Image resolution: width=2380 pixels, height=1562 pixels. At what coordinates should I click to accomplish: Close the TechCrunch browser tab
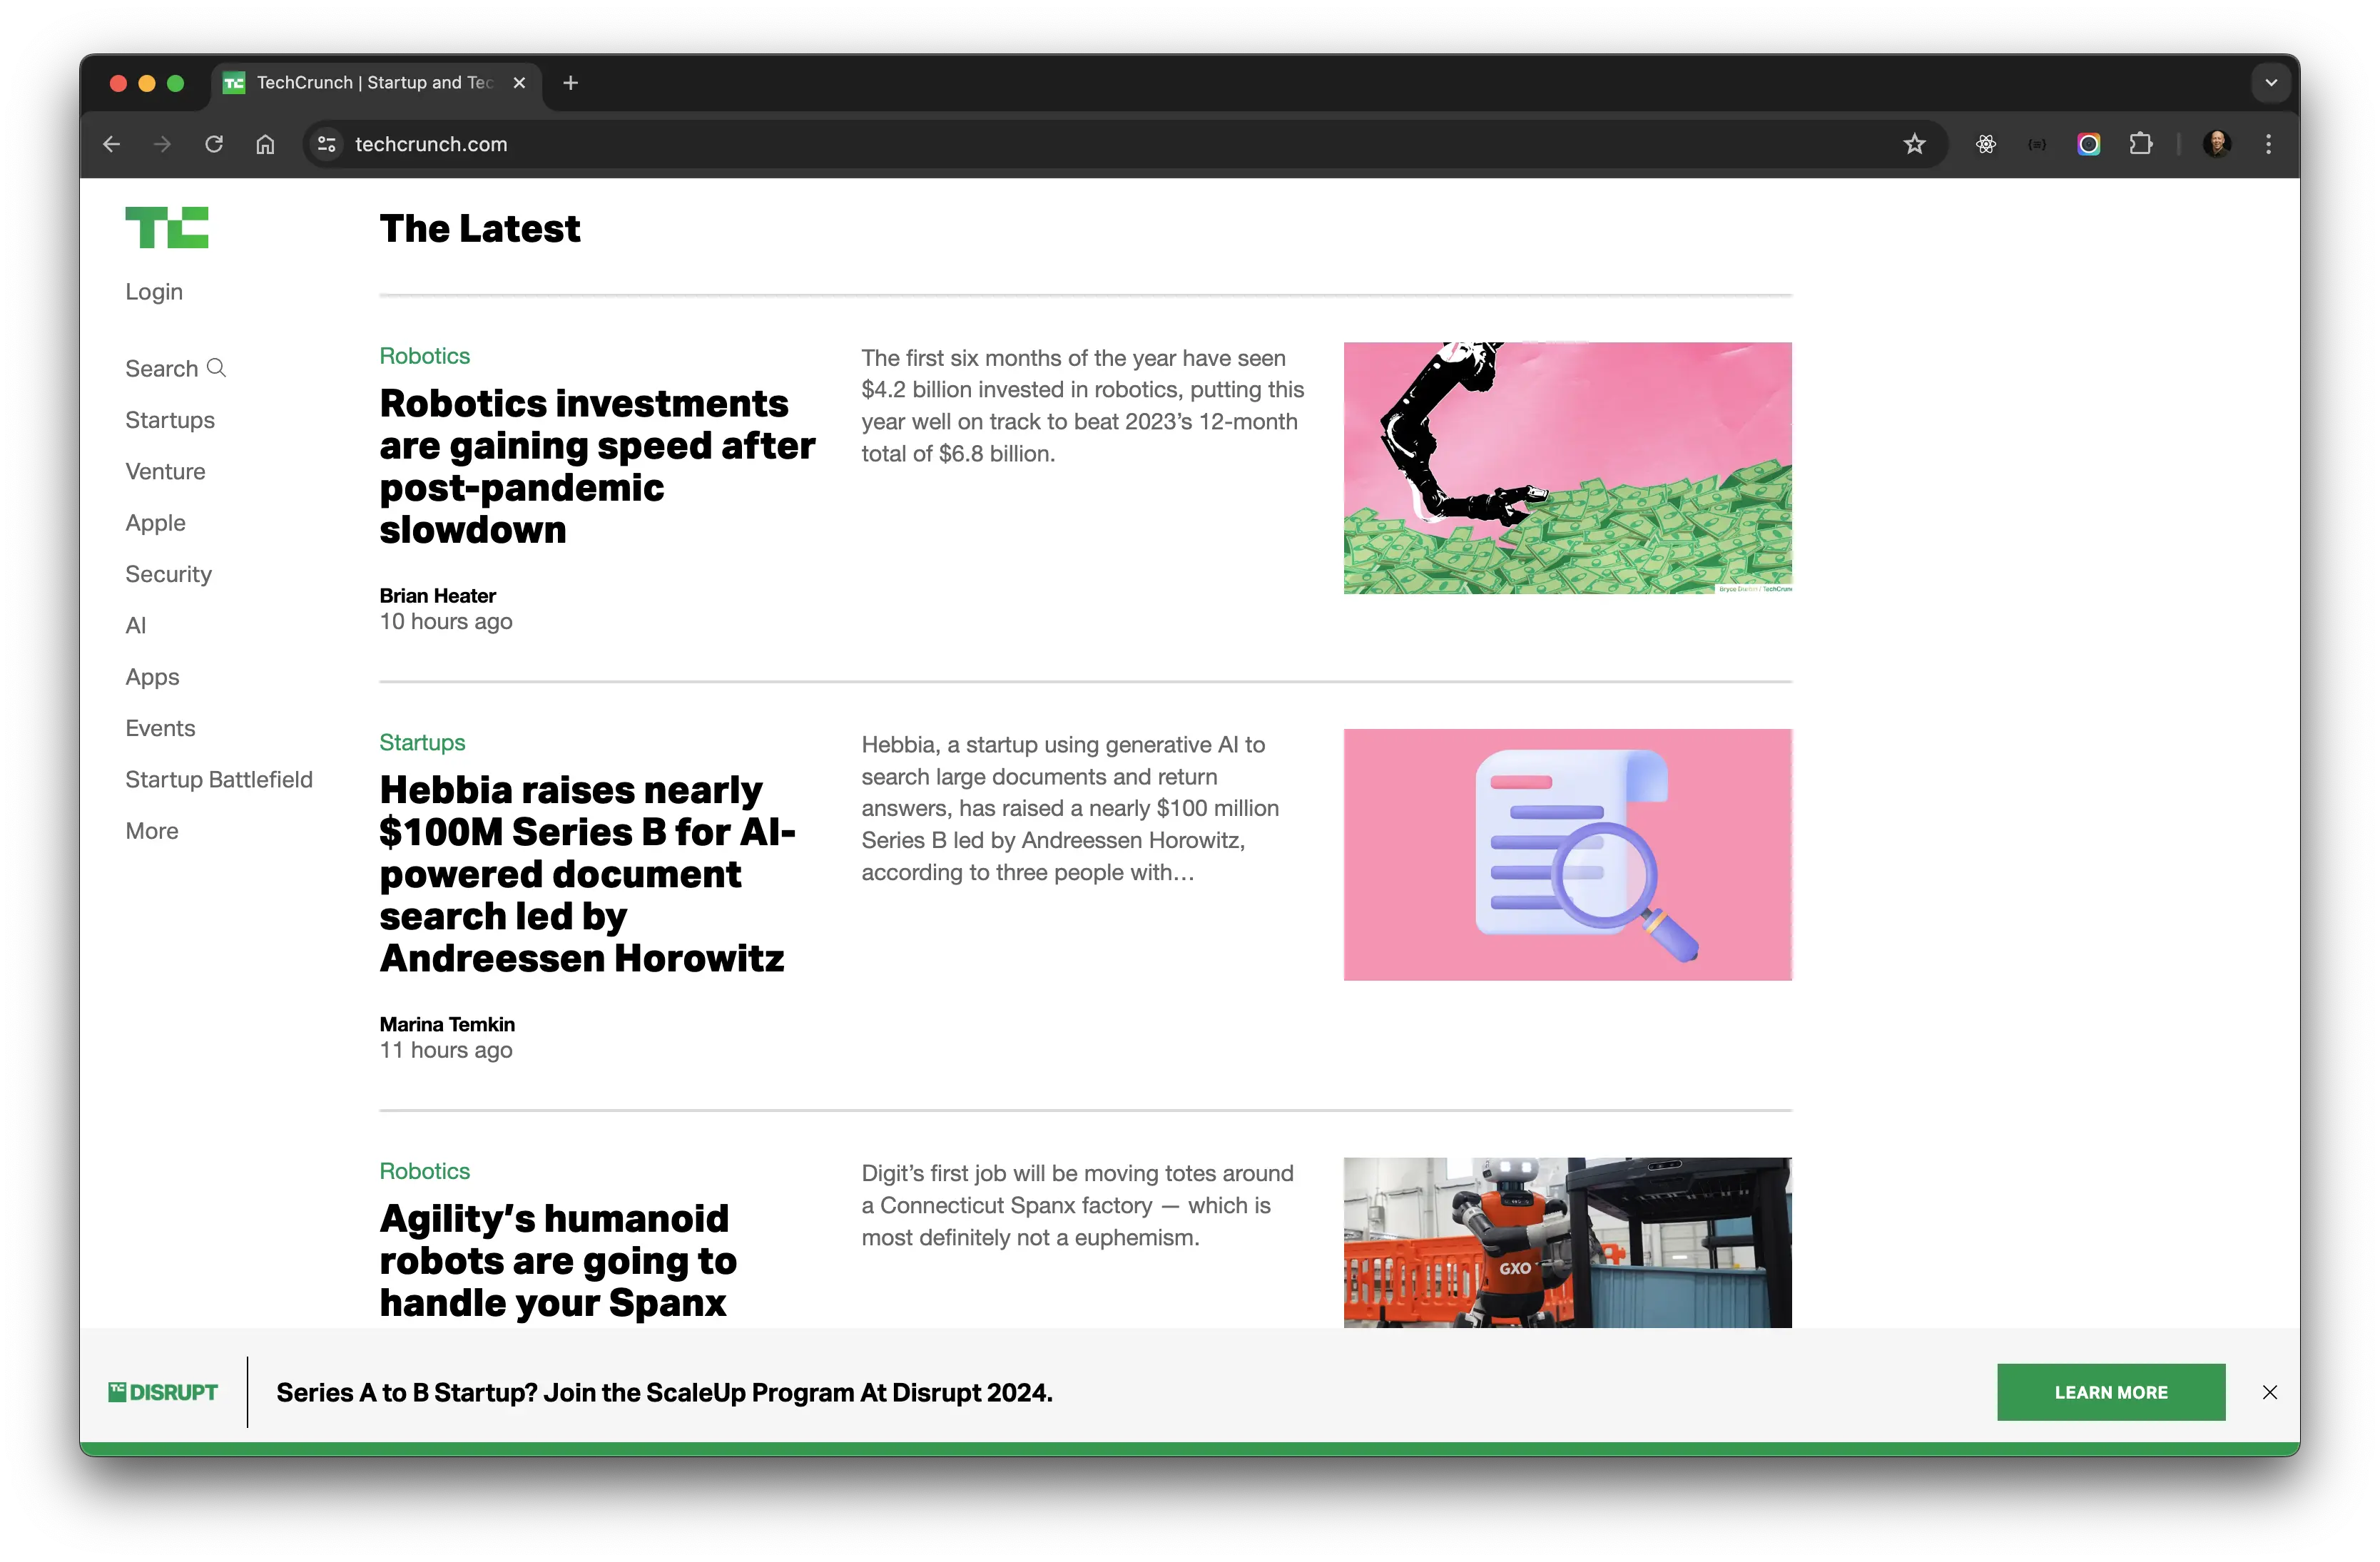519,83
